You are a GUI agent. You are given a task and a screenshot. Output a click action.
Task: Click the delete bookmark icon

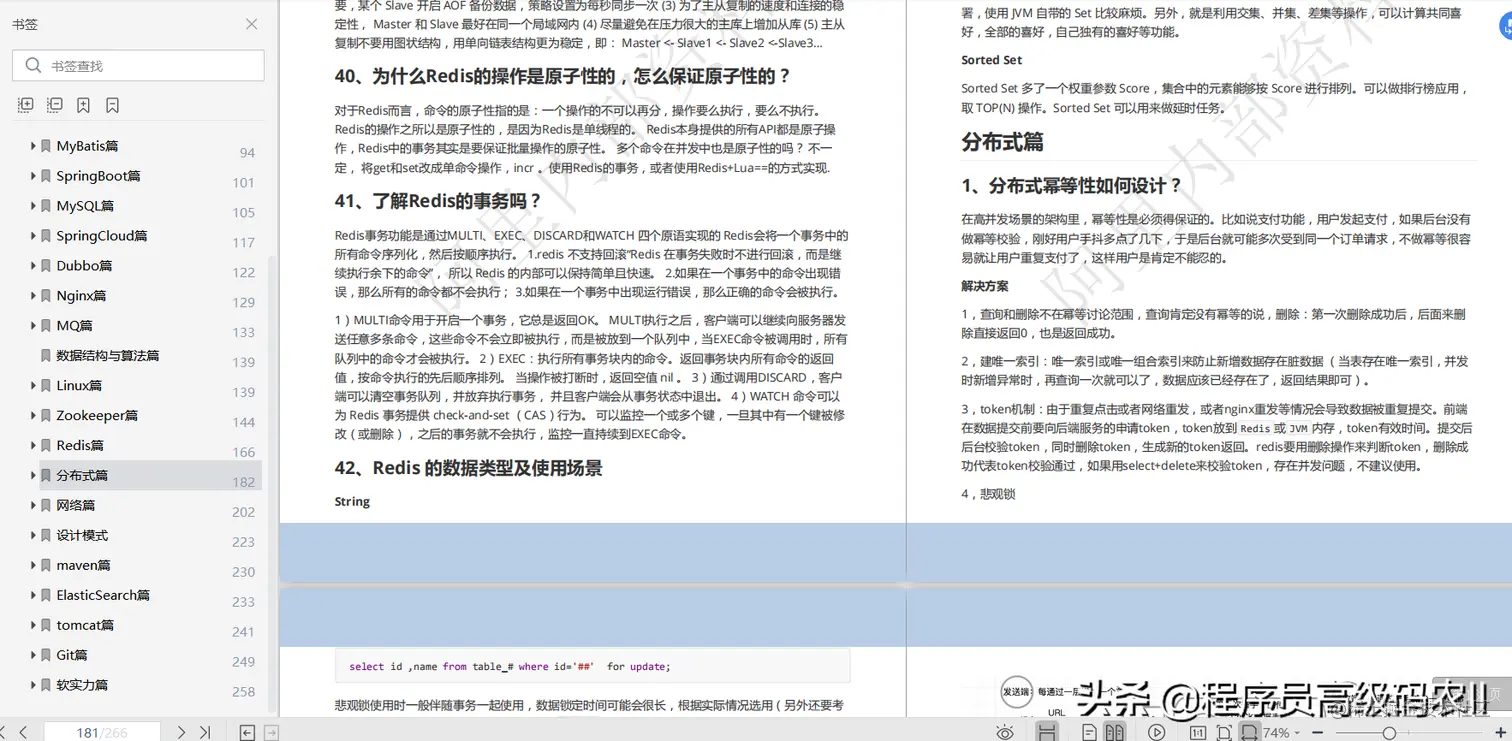point(113,105)
